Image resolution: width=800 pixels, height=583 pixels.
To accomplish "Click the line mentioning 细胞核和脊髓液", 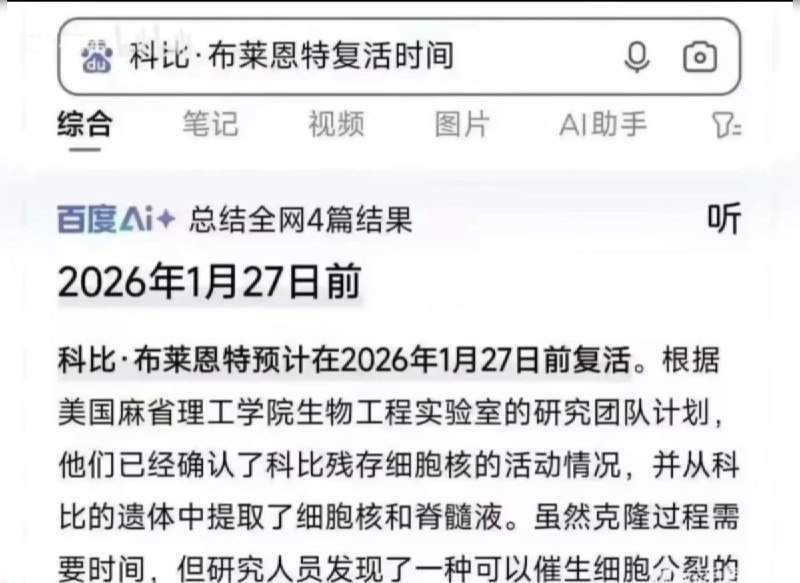I will (x=399, y=517).
